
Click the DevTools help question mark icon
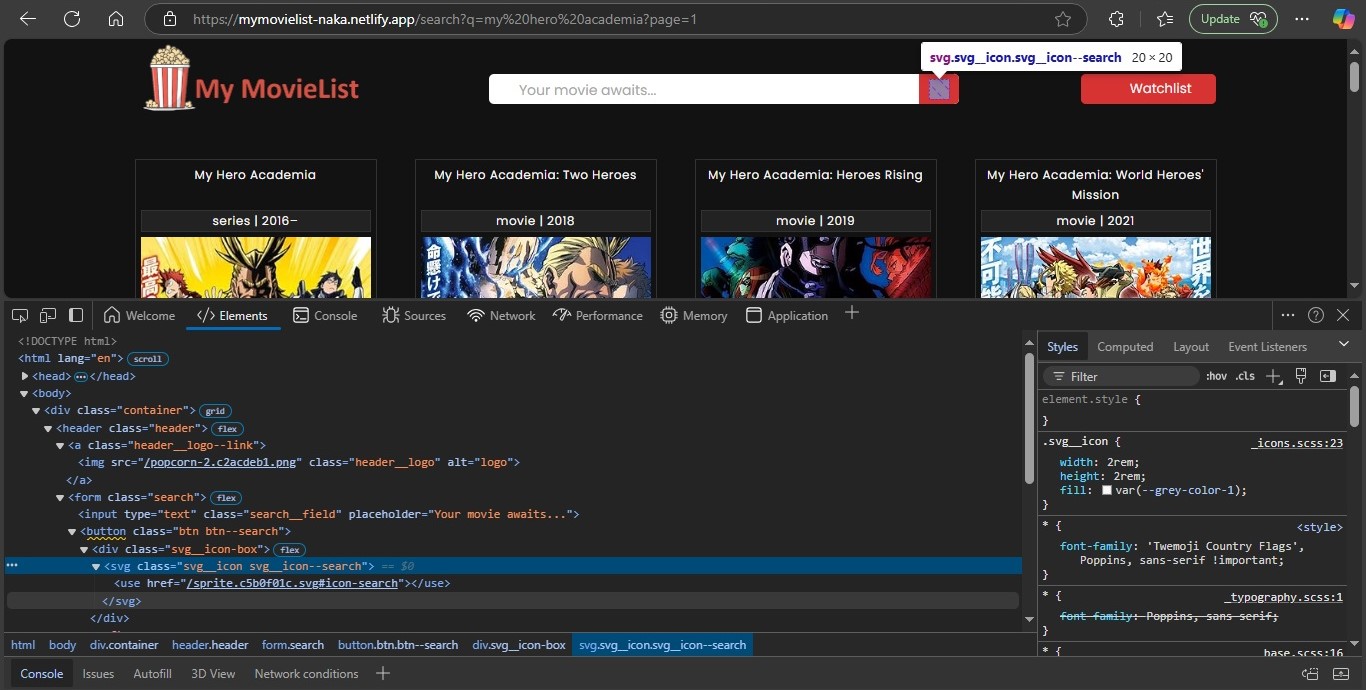coord(1316,315)
